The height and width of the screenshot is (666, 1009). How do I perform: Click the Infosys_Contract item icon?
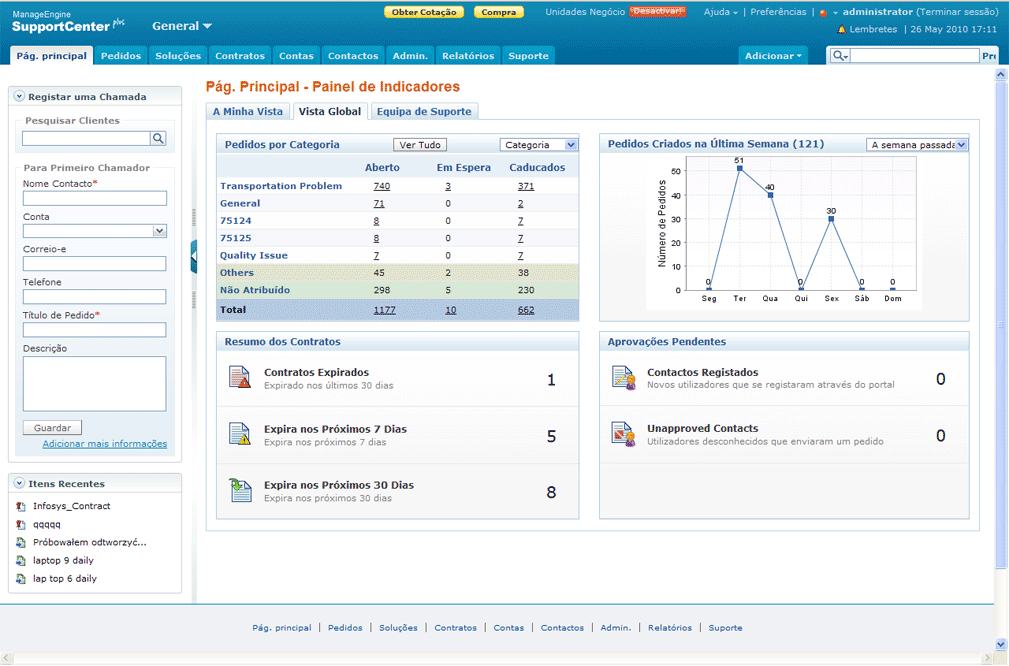tap(21, 507)
